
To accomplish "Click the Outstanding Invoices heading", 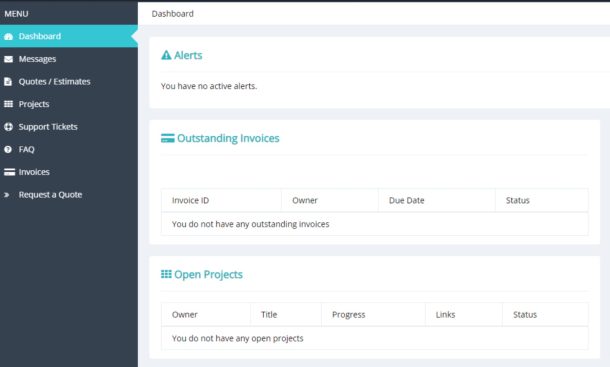I will pyautogui.click(x=228, y=138).
